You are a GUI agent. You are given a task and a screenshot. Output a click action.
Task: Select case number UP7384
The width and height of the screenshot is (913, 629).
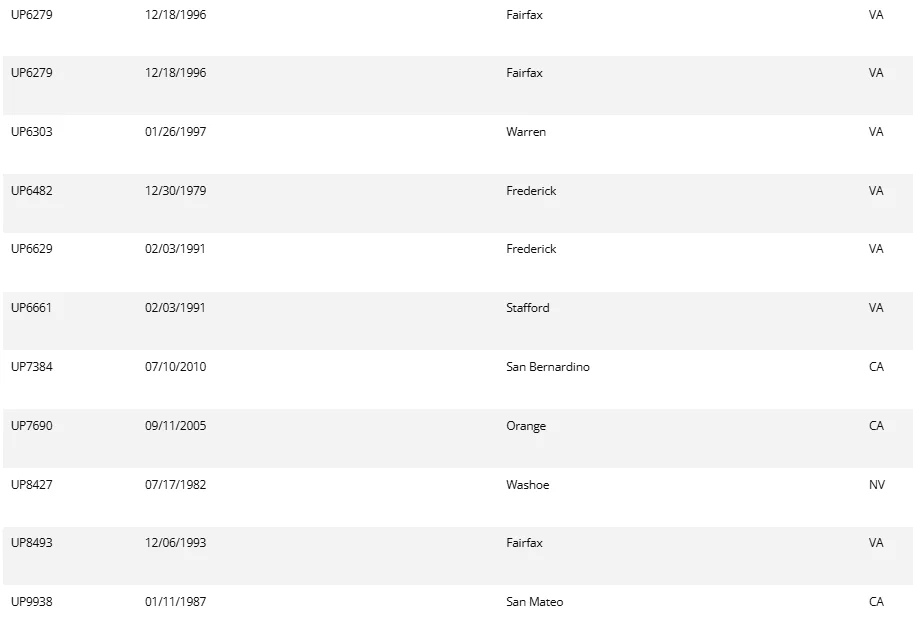pos(32,367)
